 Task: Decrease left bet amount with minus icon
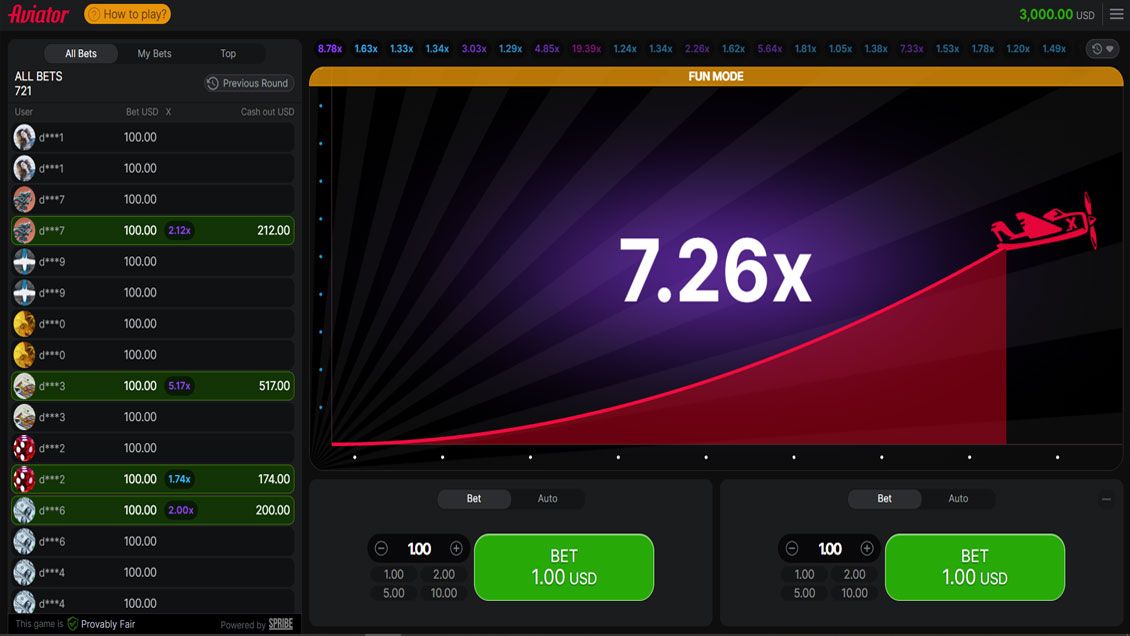click(x=381, y=549)
